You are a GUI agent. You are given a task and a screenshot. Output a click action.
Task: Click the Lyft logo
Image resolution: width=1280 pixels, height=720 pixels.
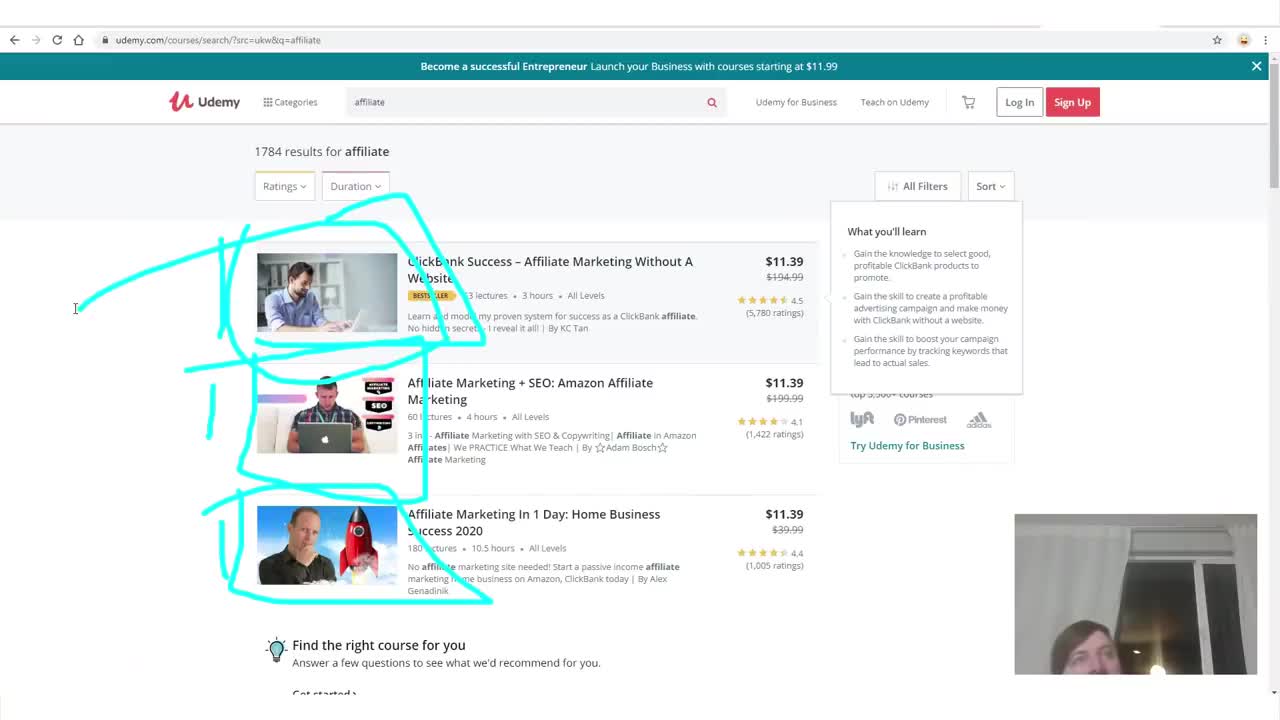point(862,419)
